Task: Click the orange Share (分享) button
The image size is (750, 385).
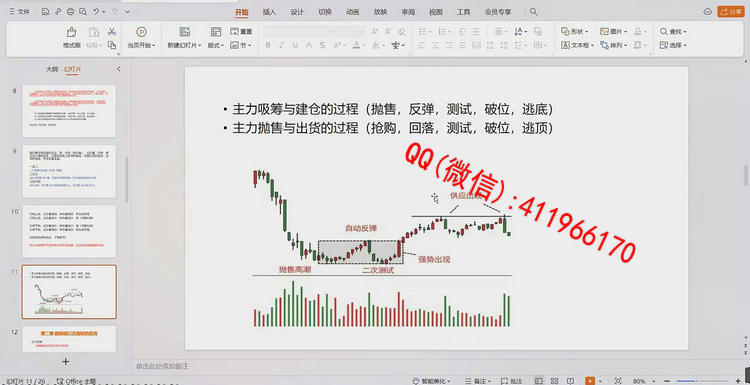Action: tap(731, 11)
